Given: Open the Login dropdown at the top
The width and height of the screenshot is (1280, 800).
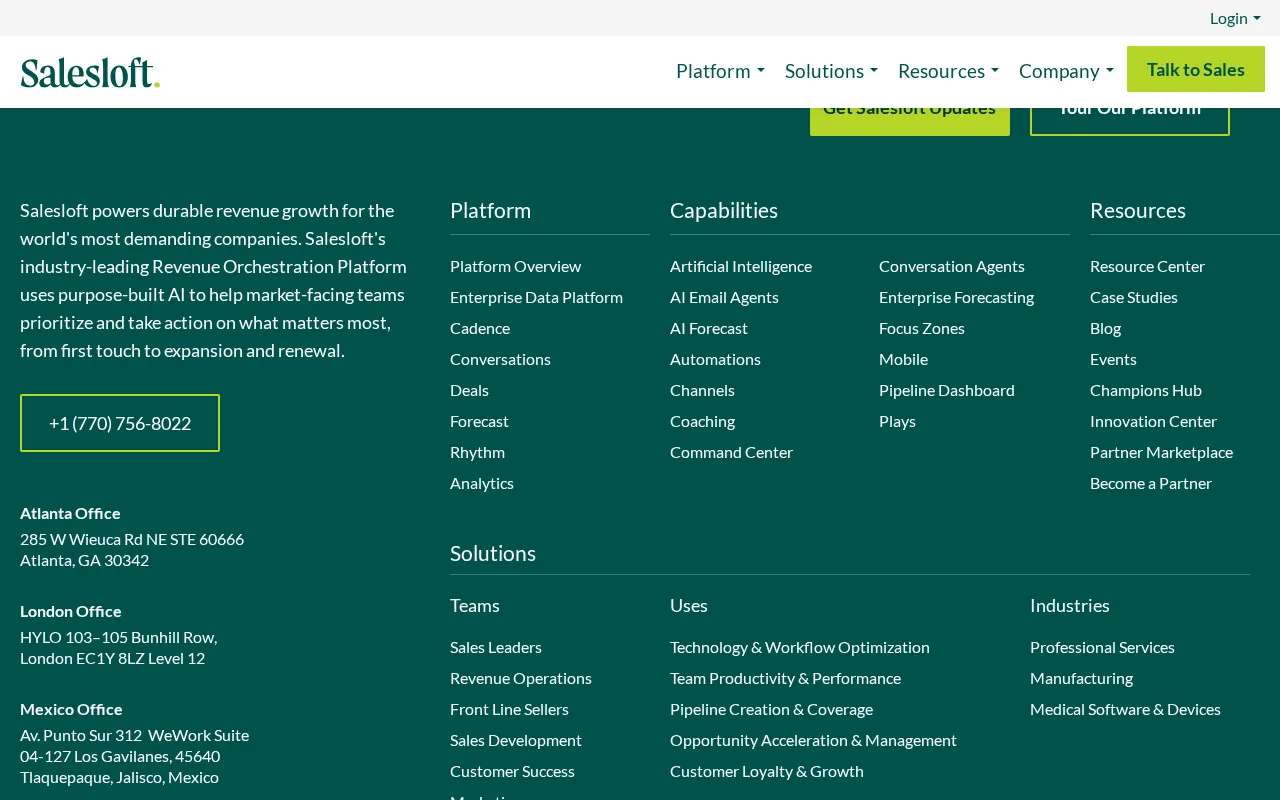Looking at the screenshot, I should [1235, 18].
